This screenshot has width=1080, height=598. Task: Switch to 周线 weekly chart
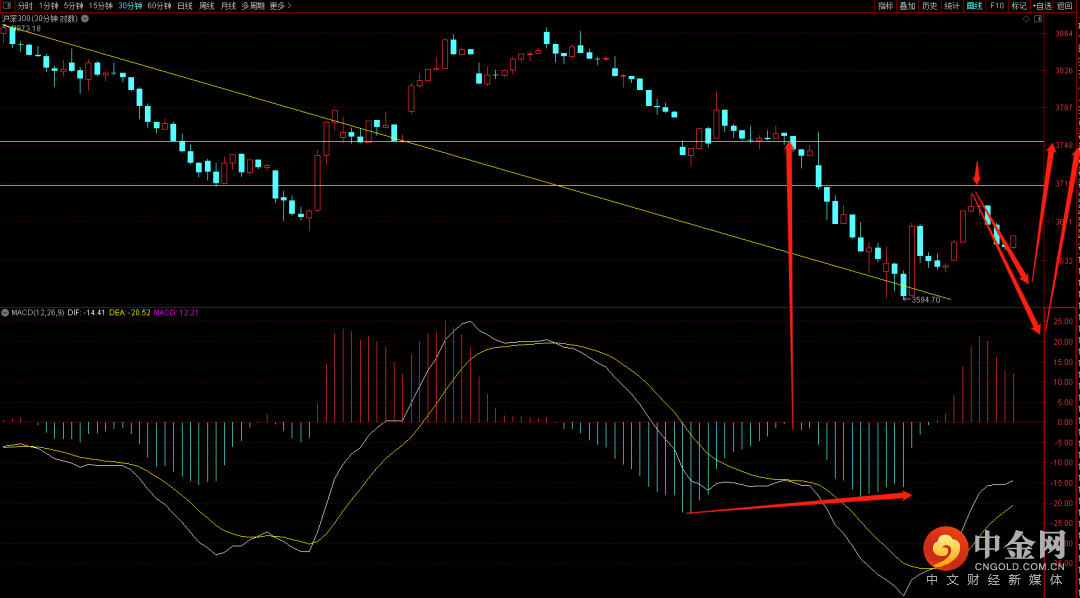207,6
